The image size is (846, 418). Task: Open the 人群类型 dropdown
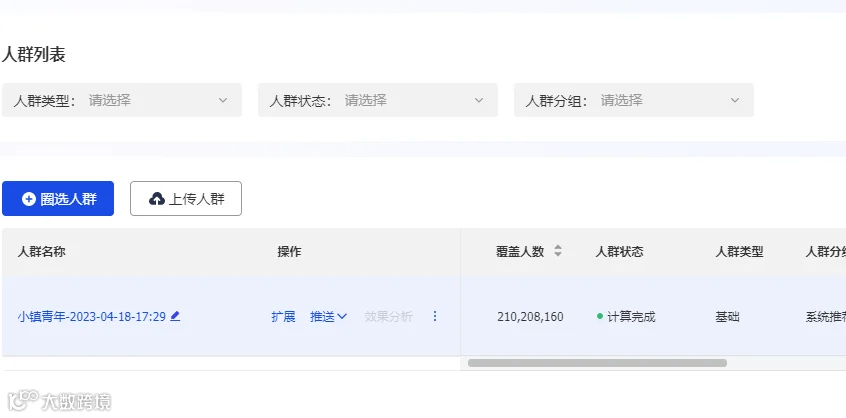click(x=121, y=100)
